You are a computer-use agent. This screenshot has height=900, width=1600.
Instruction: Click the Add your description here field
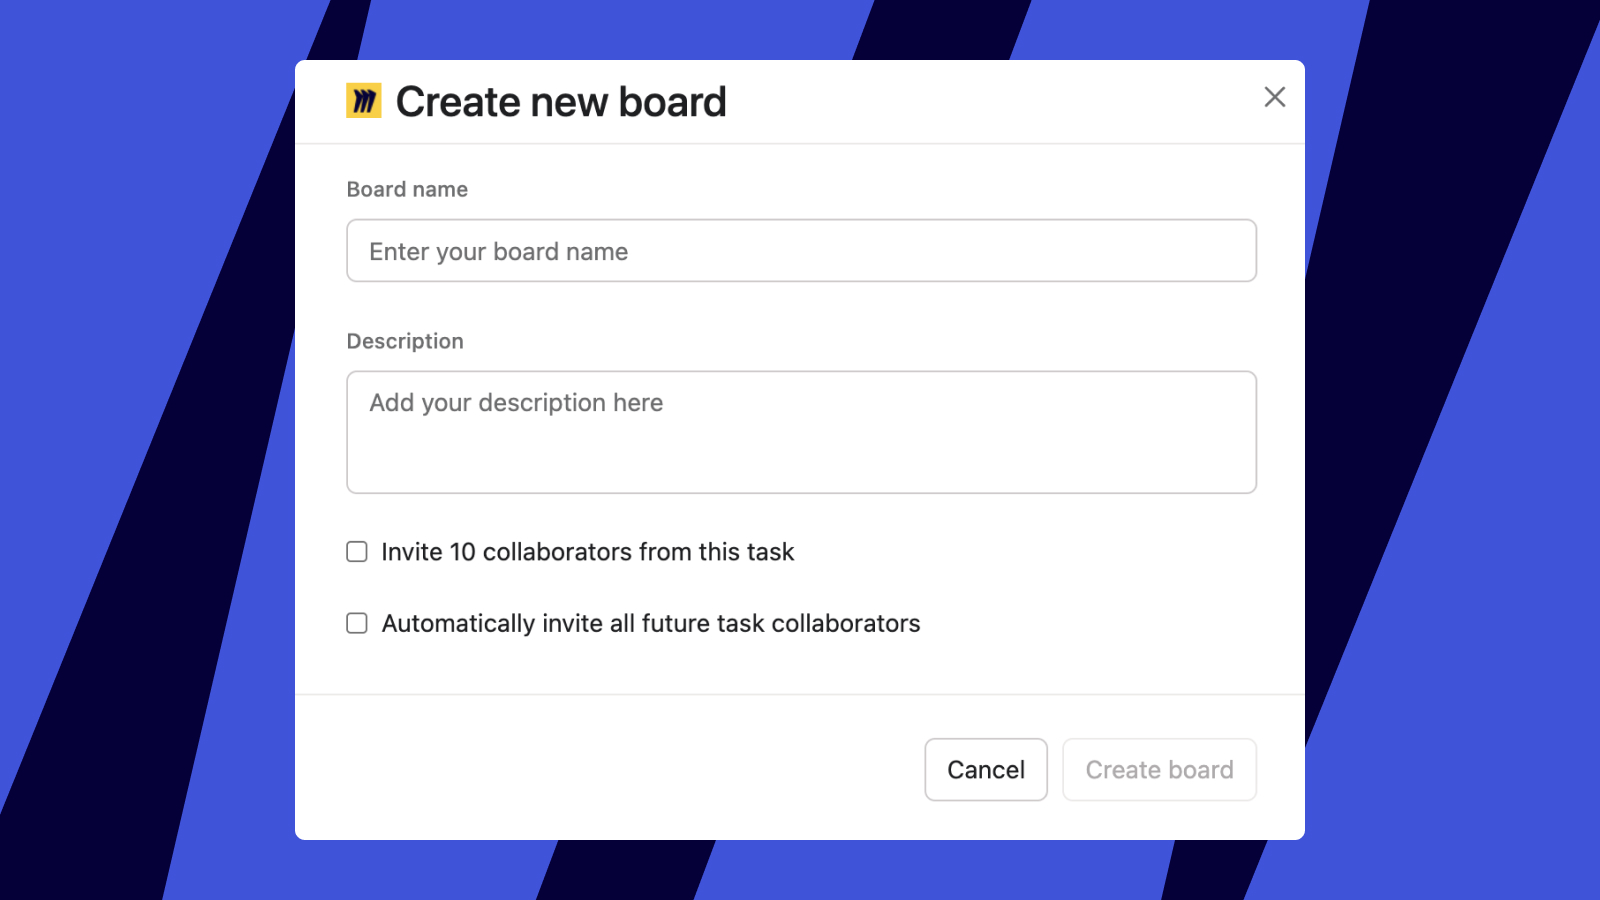point(800,432)
